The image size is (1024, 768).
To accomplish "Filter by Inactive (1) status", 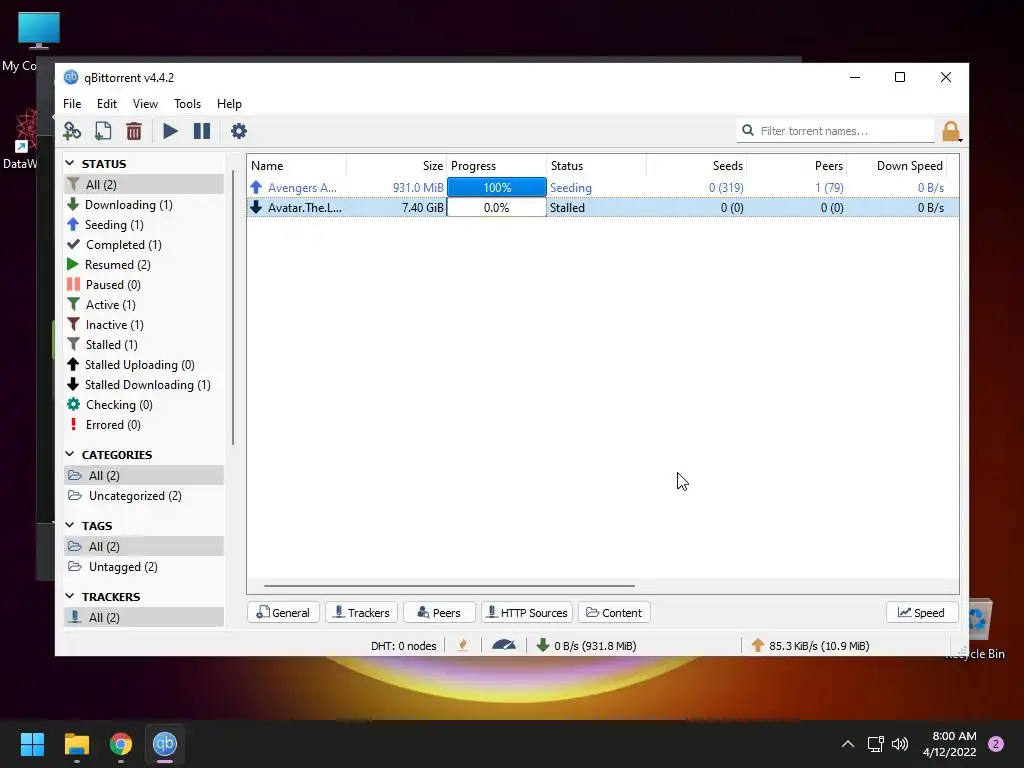I will (144, 325).
